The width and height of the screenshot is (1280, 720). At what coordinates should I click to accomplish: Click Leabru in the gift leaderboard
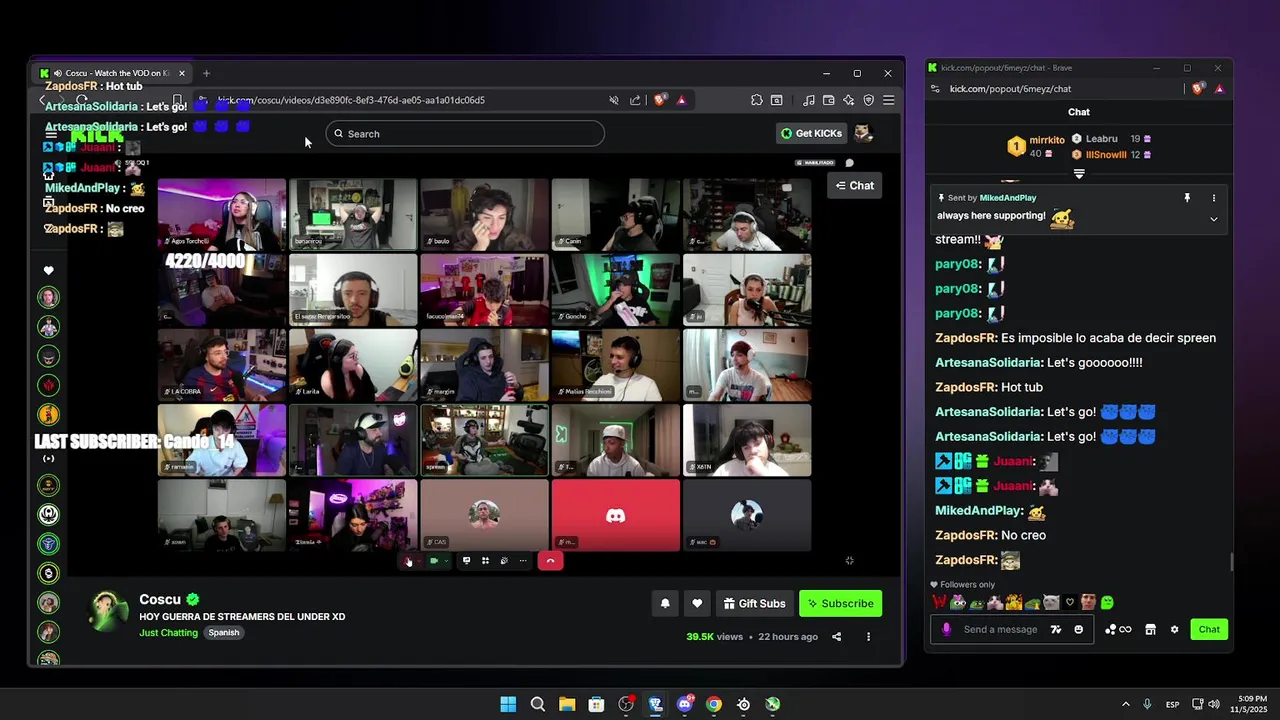click(x=1101, y=139)
